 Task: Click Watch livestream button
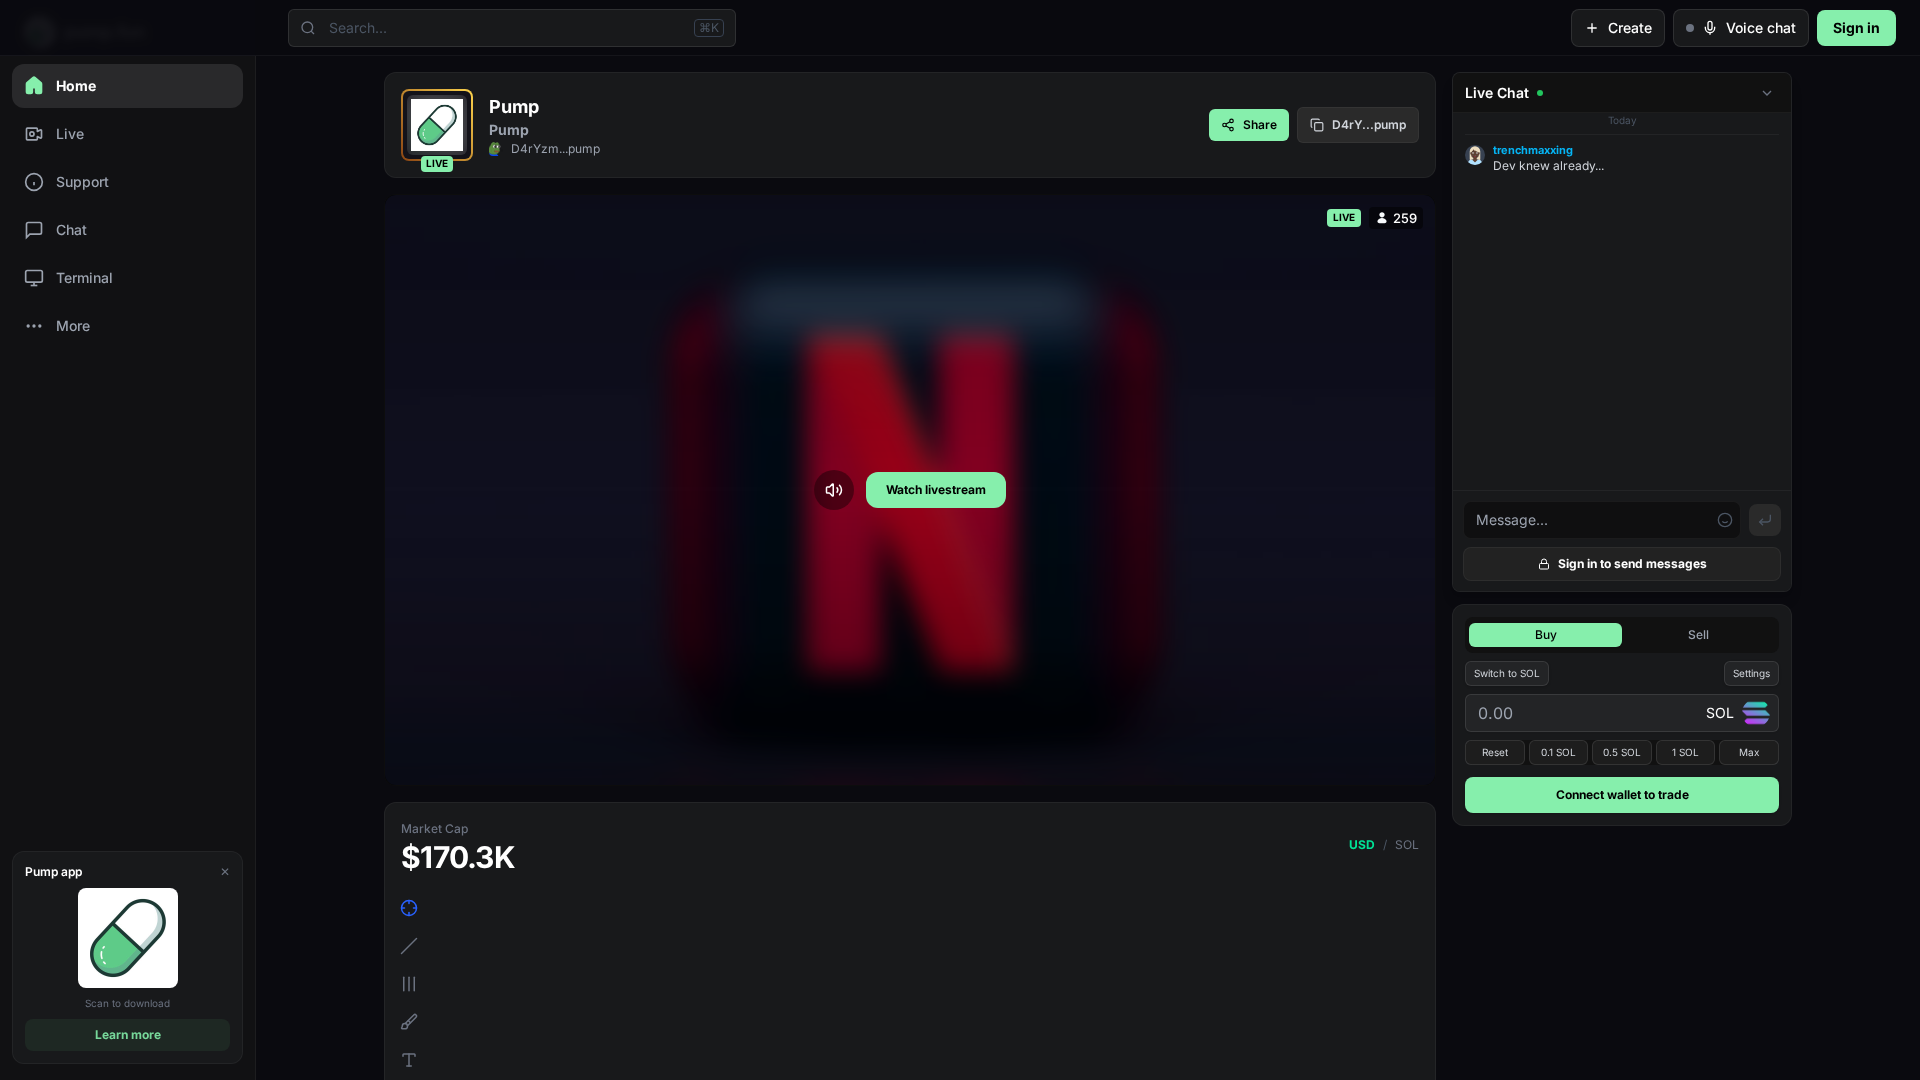click(936, 490)
